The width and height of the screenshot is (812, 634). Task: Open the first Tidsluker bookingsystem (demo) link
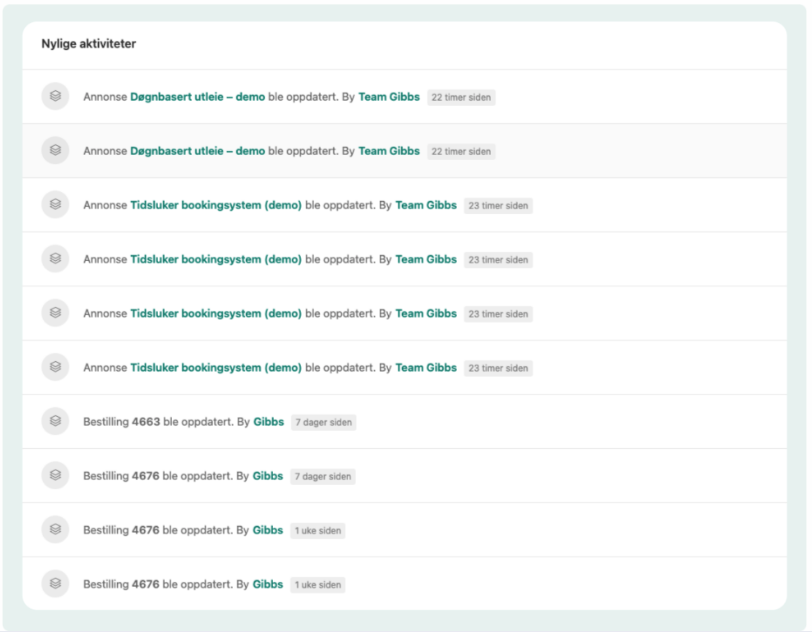tap(215, 205)
